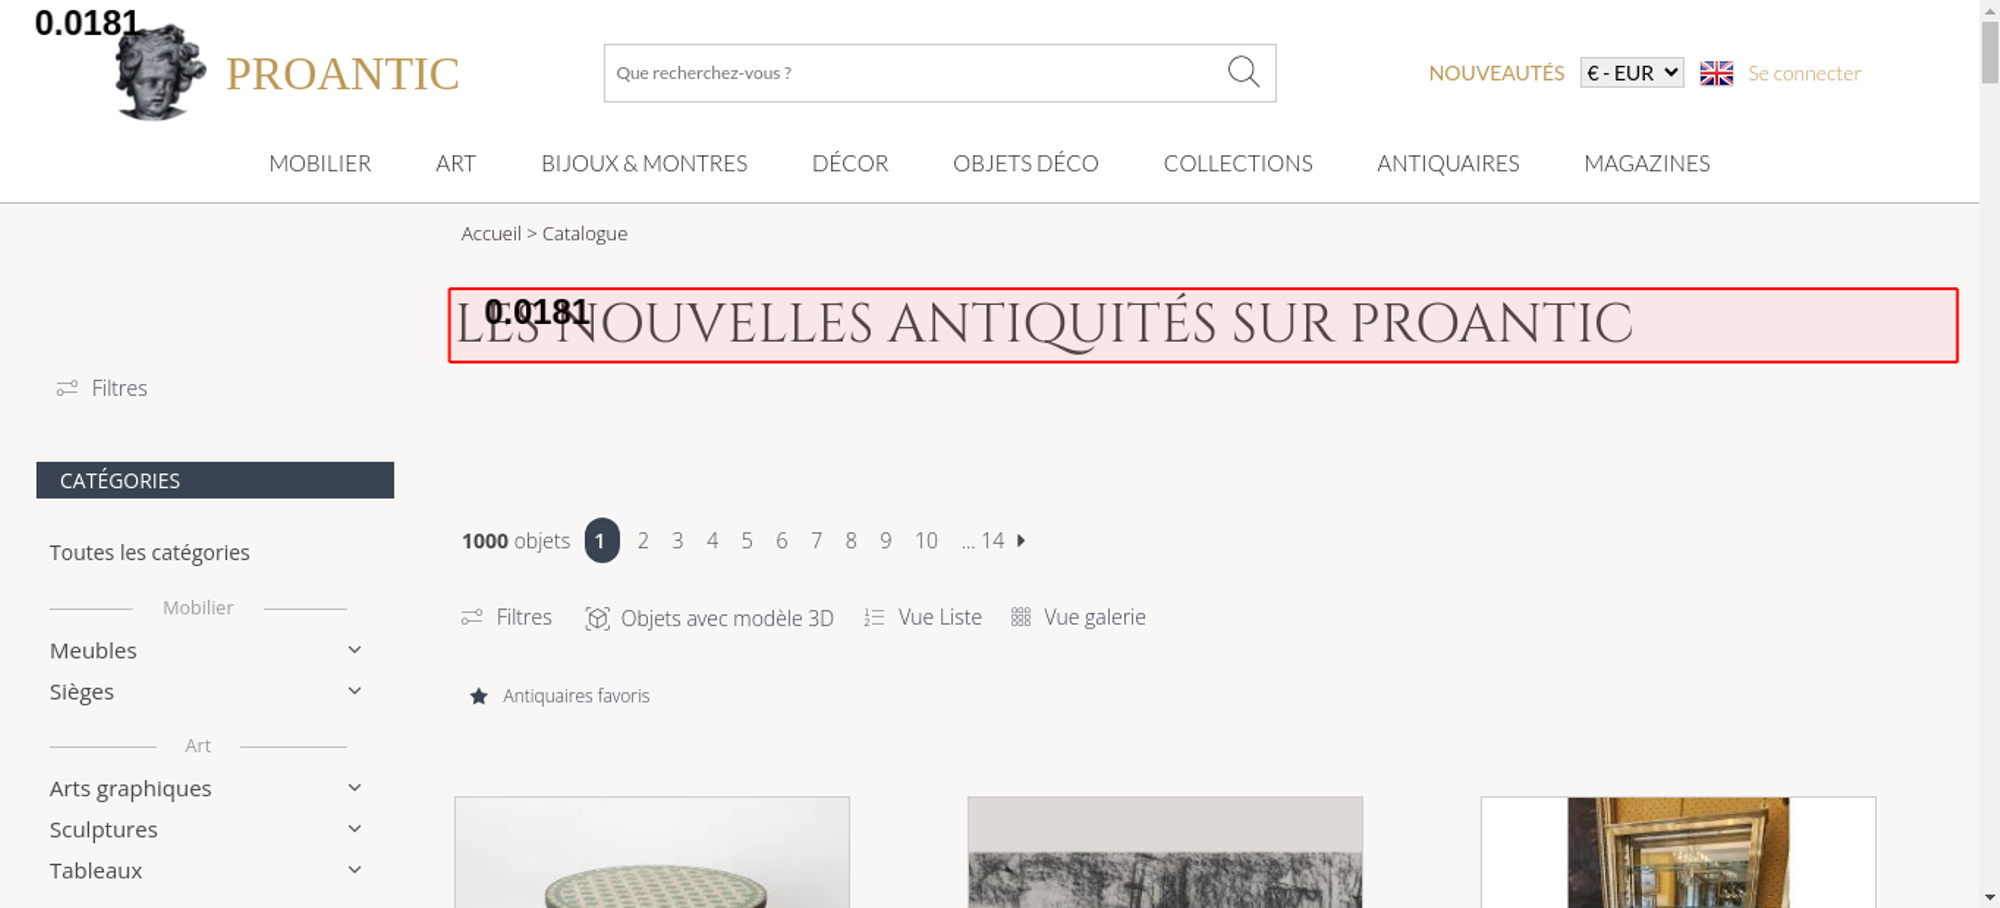Select the Vue galerie grid icon
2000x908 pixels.
[x=1020, y=617]
